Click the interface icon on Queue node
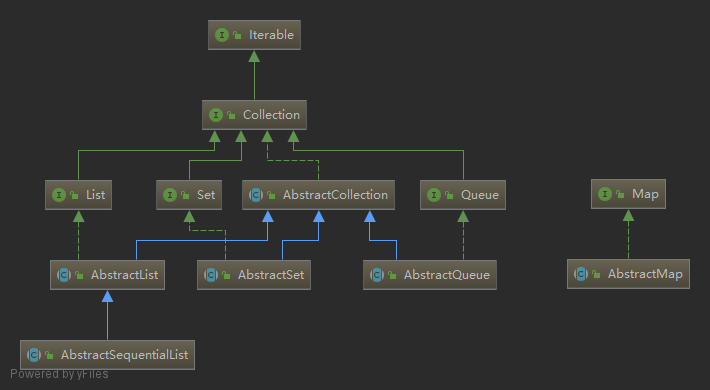 coord(434,195)
